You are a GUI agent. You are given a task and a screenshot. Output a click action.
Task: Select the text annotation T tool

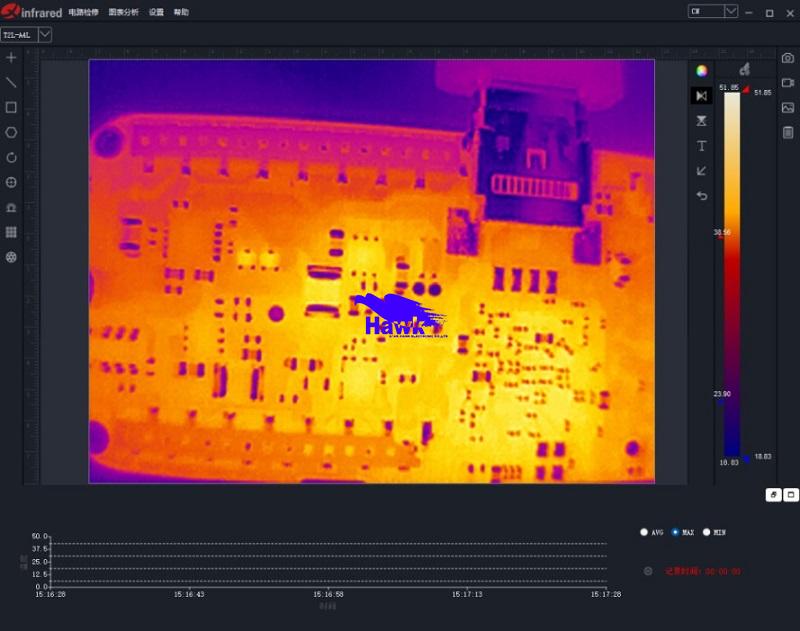(702, 146)
